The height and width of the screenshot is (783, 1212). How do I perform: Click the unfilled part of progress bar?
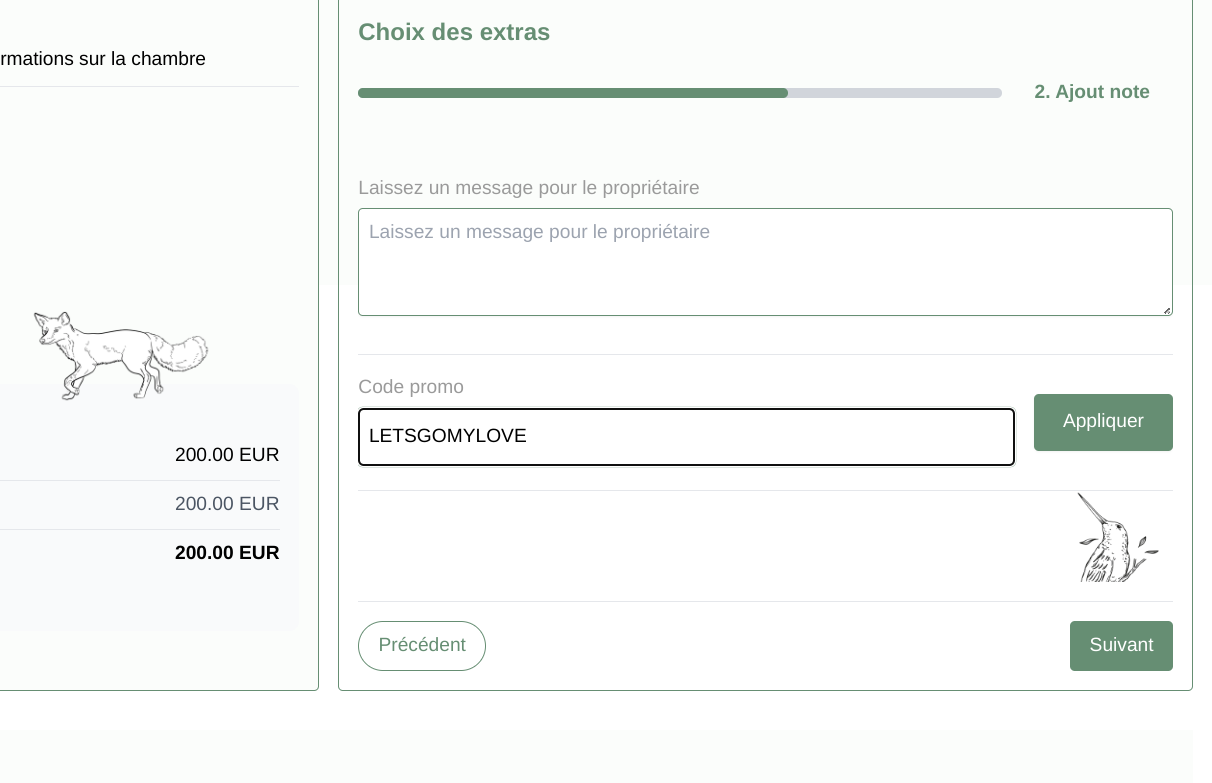pyautogui.click(x=895, y=93)
